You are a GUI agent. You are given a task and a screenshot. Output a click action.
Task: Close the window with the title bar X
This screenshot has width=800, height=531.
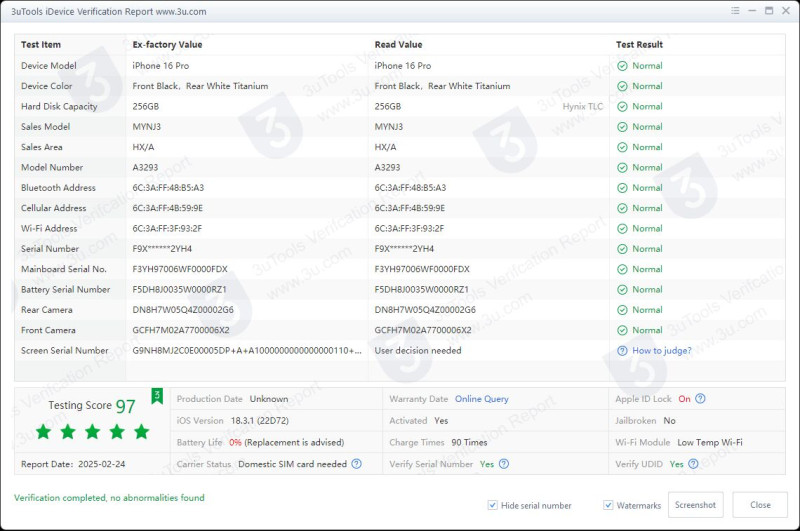point(786,11)
